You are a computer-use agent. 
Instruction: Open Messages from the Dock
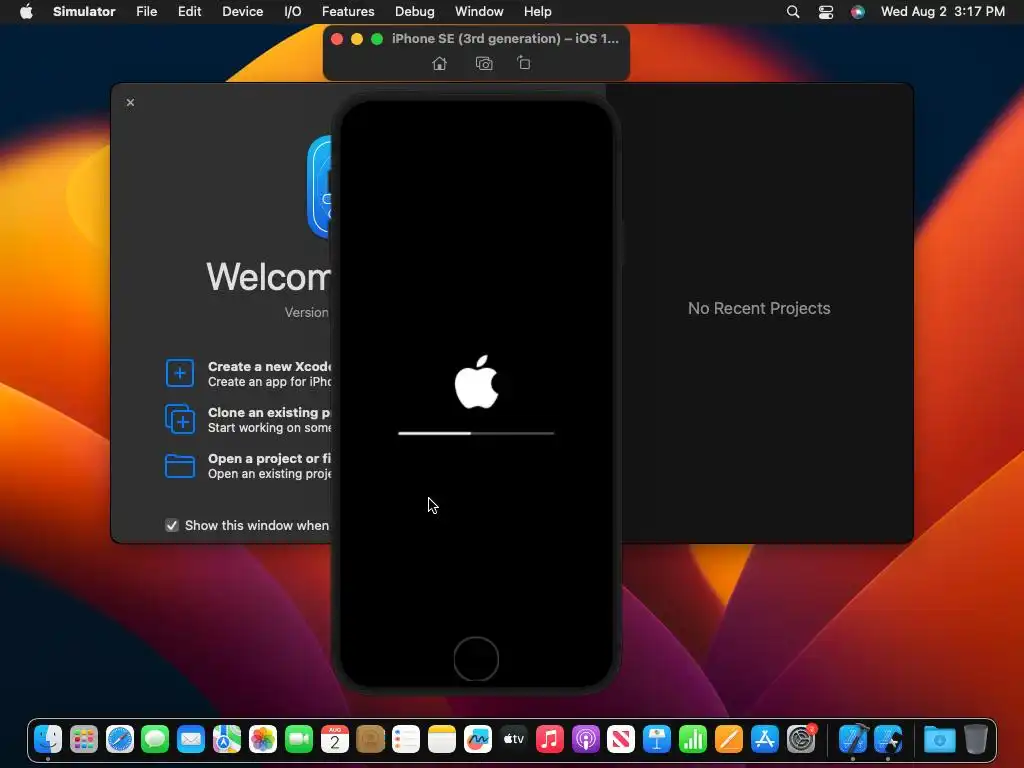point(155,739)
